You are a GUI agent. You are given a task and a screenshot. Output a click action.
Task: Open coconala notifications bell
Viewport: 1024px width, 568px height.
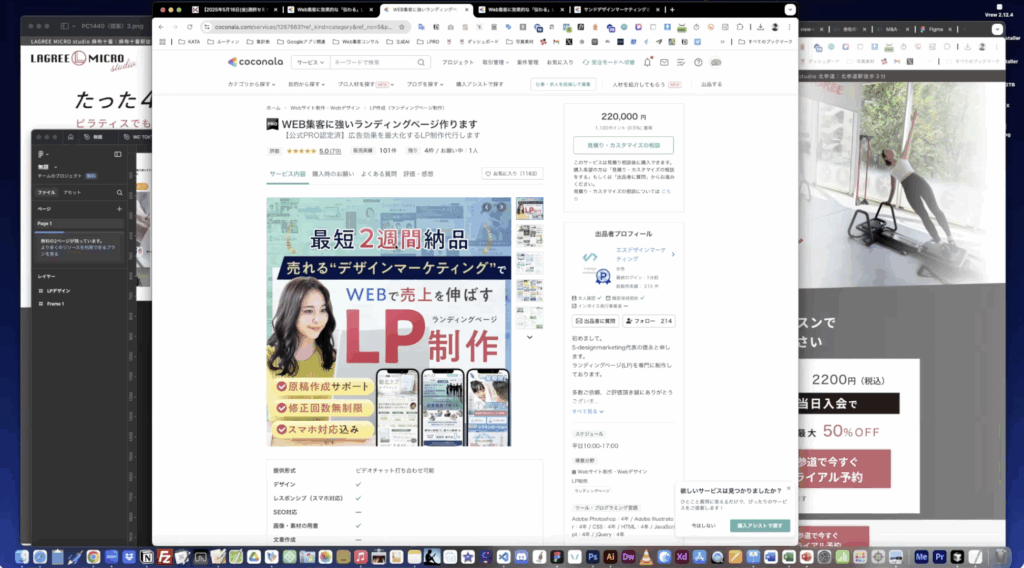647,62
